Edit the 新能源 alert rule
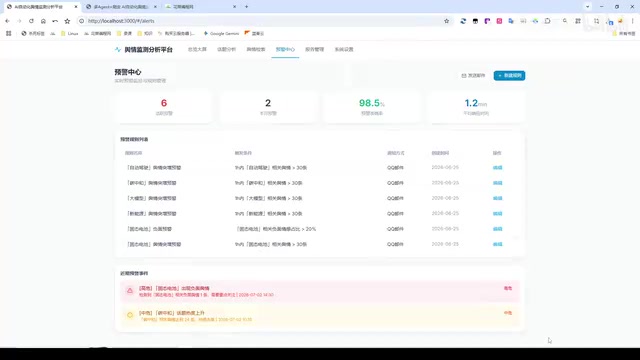 [x=498, y=213]
